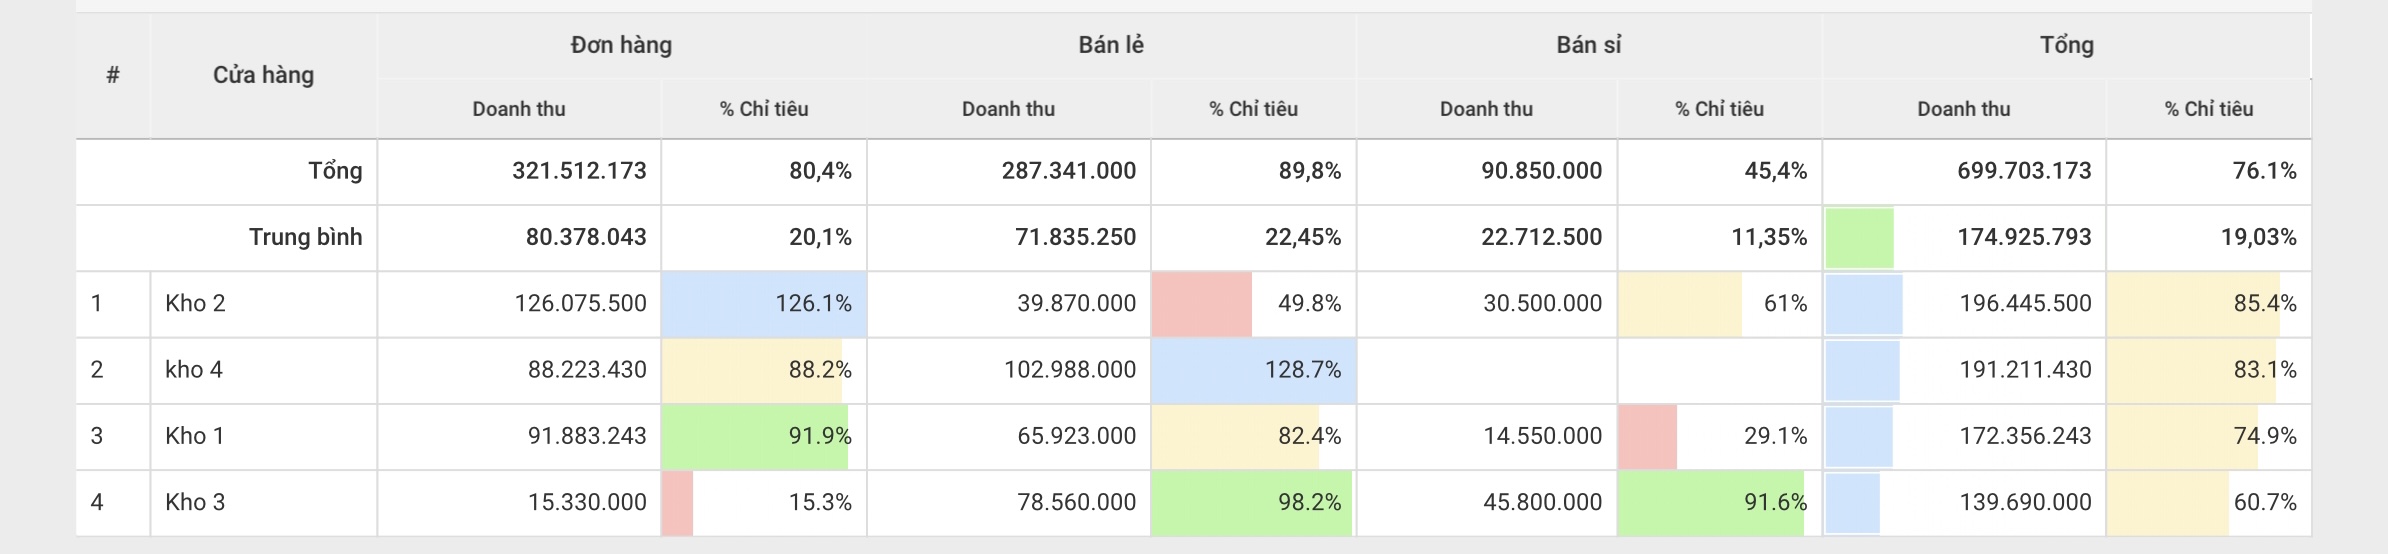Screen dimensions: 2388x554
Task: Click the green 98.2% progress bar
Action: tap(1250, 502)
